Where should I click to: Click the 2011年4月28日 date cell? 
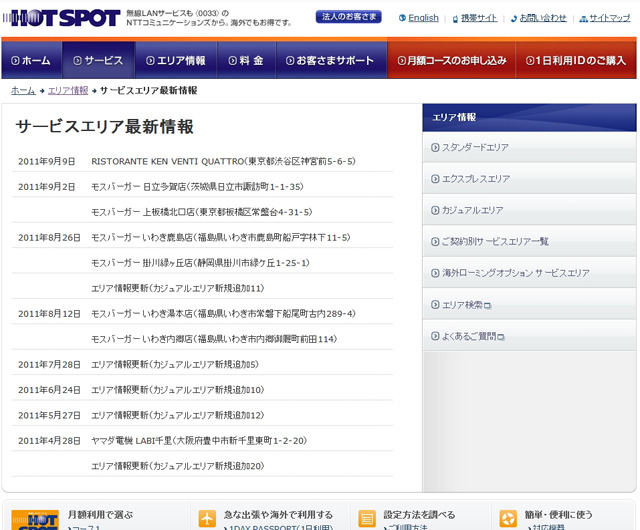[49, 441]
